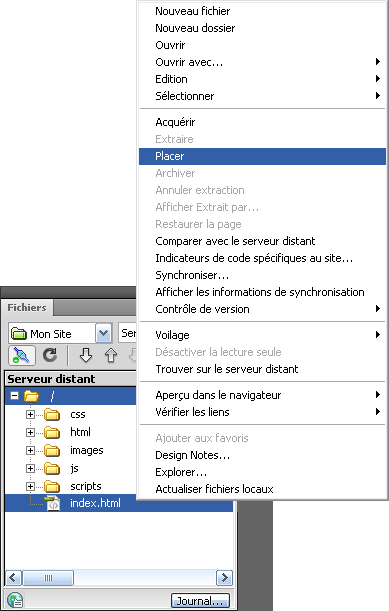Collapse the root / folder
The image size is (389, 611).
(14, 396)
